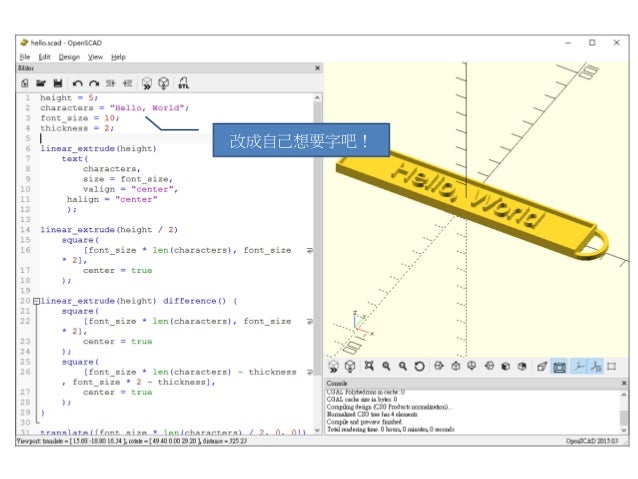Click "linear_extrude(height / 2)" on line 14

[x=109, y=230]
